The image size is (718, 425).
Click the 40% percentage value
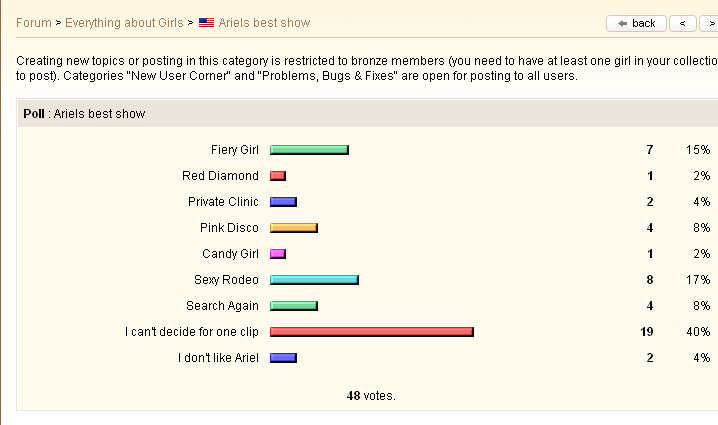(x=698, y=332)
